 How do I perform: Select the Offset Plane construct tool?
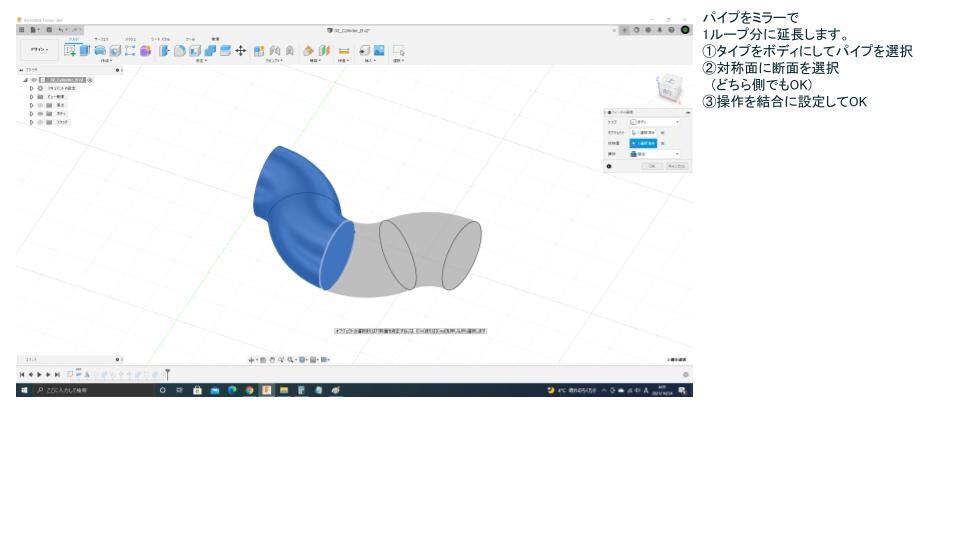tap(308, 50)
